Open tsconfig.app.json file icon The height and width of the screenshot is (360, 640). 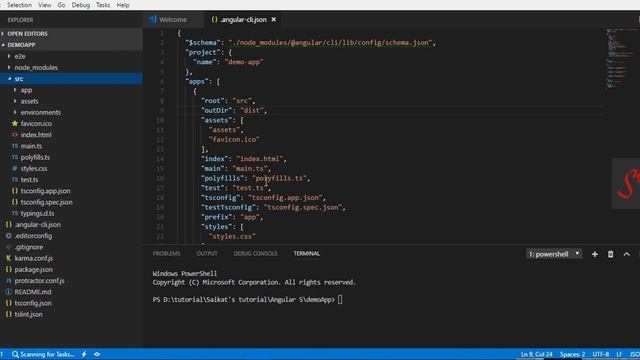tap(15, 191)
